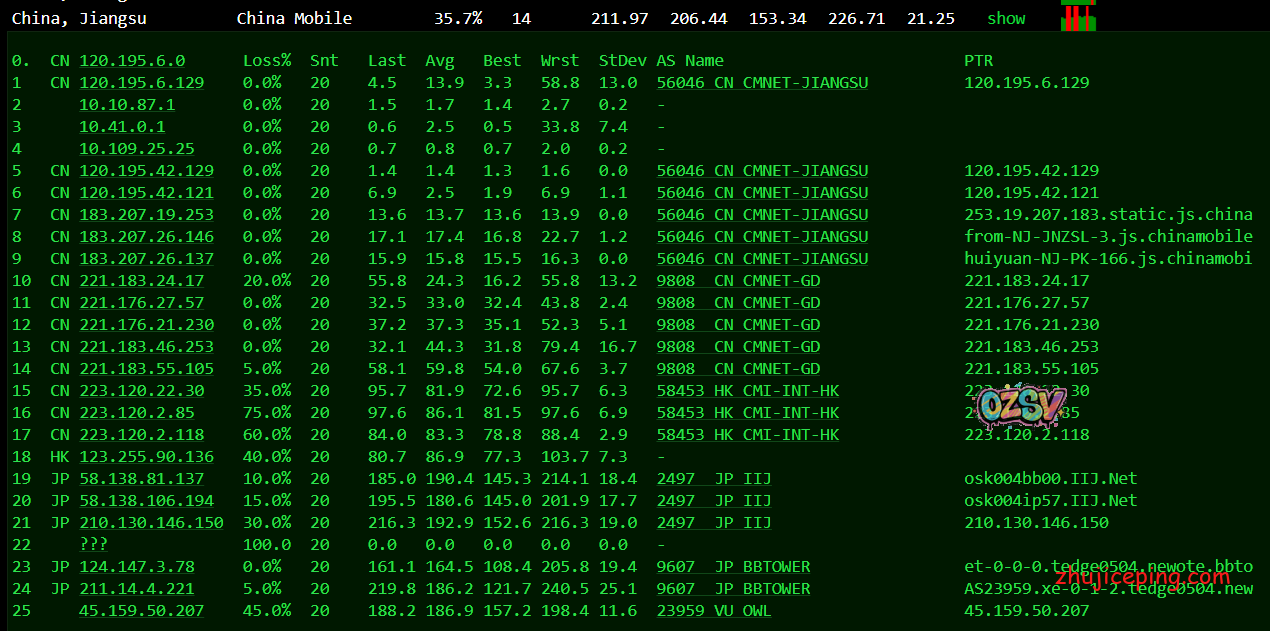Open IP link 120.195.6.129
This screenshot has width=1270, height=631.
pyautogui.click(x=141, y=83)
